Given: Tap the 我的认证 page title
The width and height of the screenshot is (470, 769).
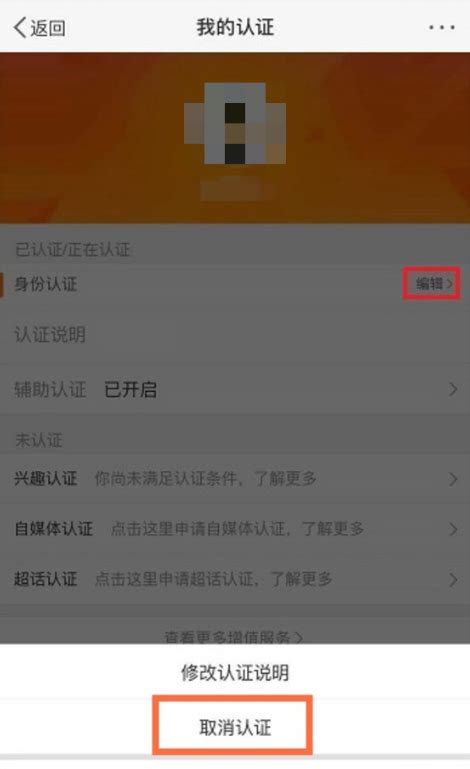Looking at the screenshot, I should pyautogui.click(x=235, y=27).
